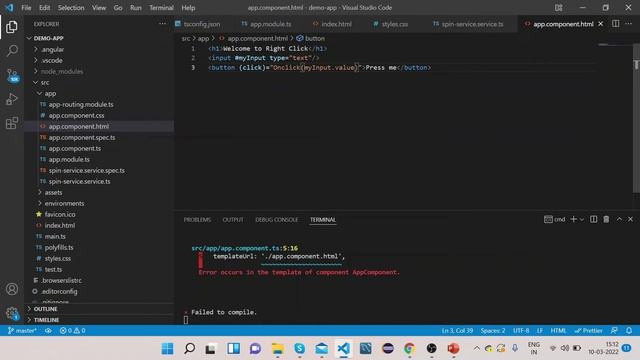640x360 pixels.
Task: Click the Spaces: 2 indentation setting
Action: (493, 330)
